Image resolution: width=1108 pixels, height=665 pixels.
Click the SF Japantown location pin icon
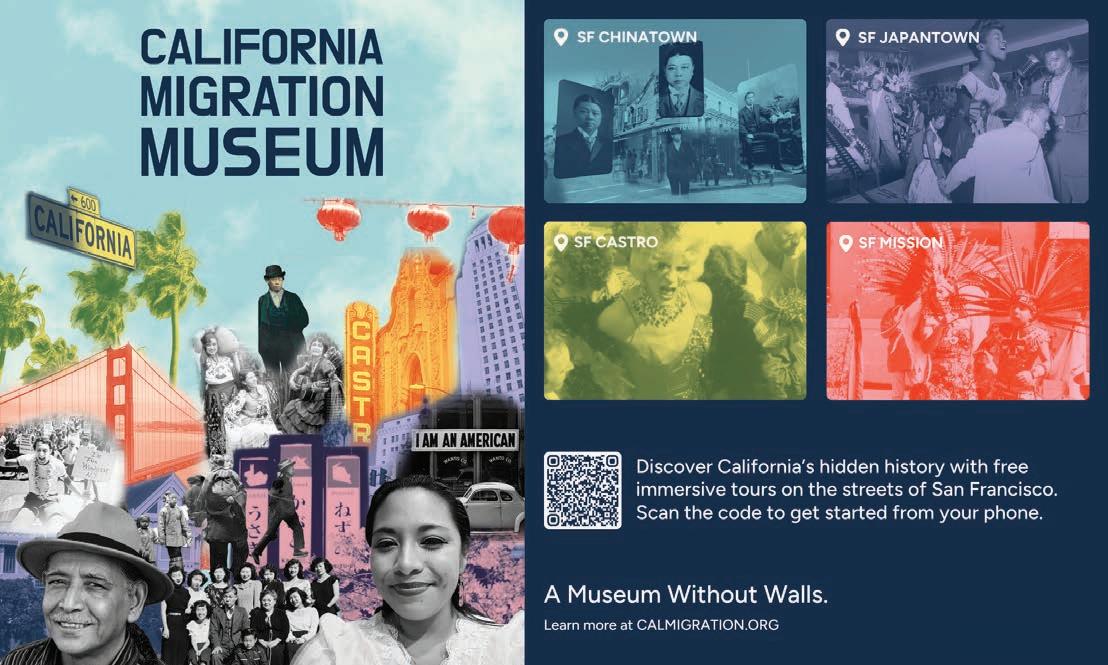point(842,37)
